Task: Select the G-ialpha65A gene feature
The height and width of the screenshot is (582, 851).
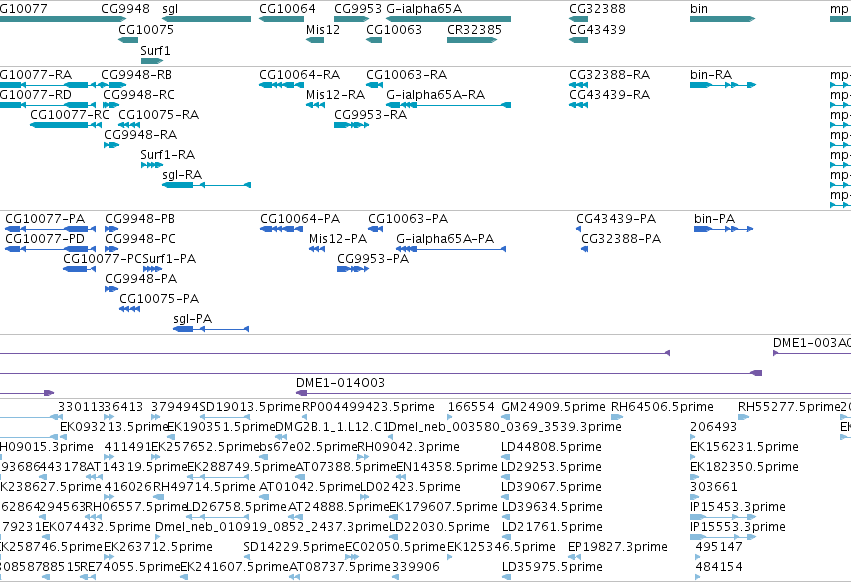Action: tap(448, 19)
